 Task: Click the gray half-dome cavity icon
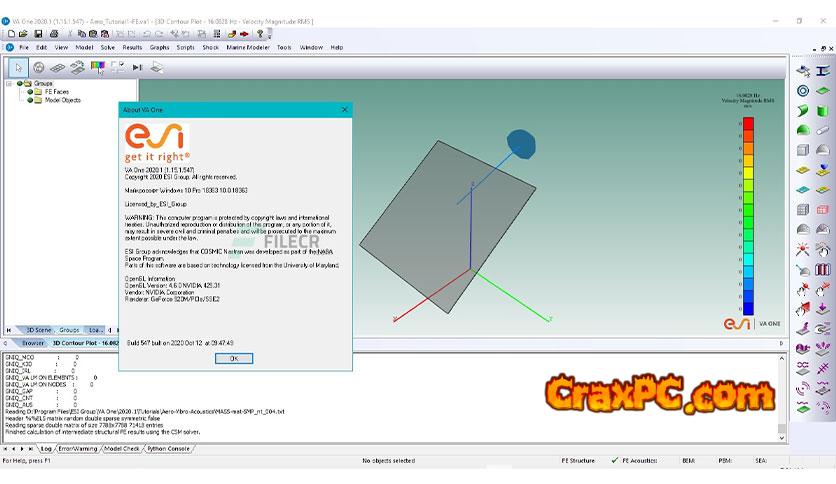[823, 150]
